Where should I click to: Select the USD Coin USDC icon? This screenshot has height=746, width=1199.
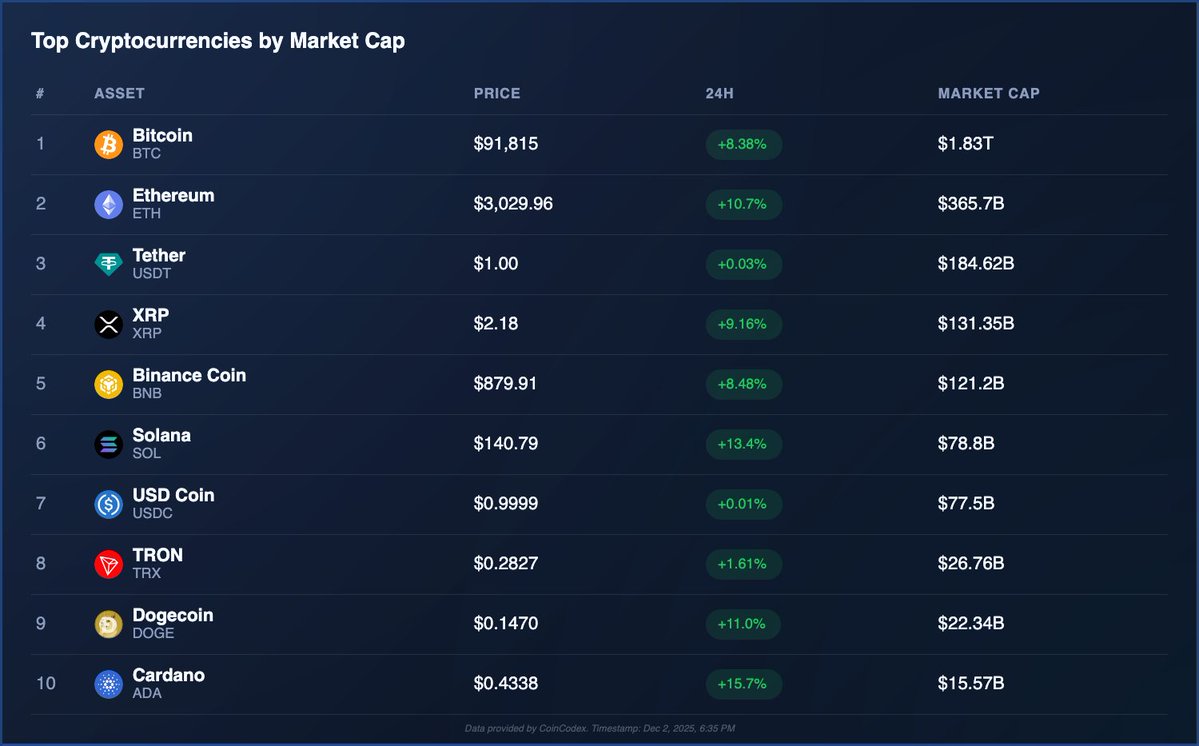coord(108,504)
